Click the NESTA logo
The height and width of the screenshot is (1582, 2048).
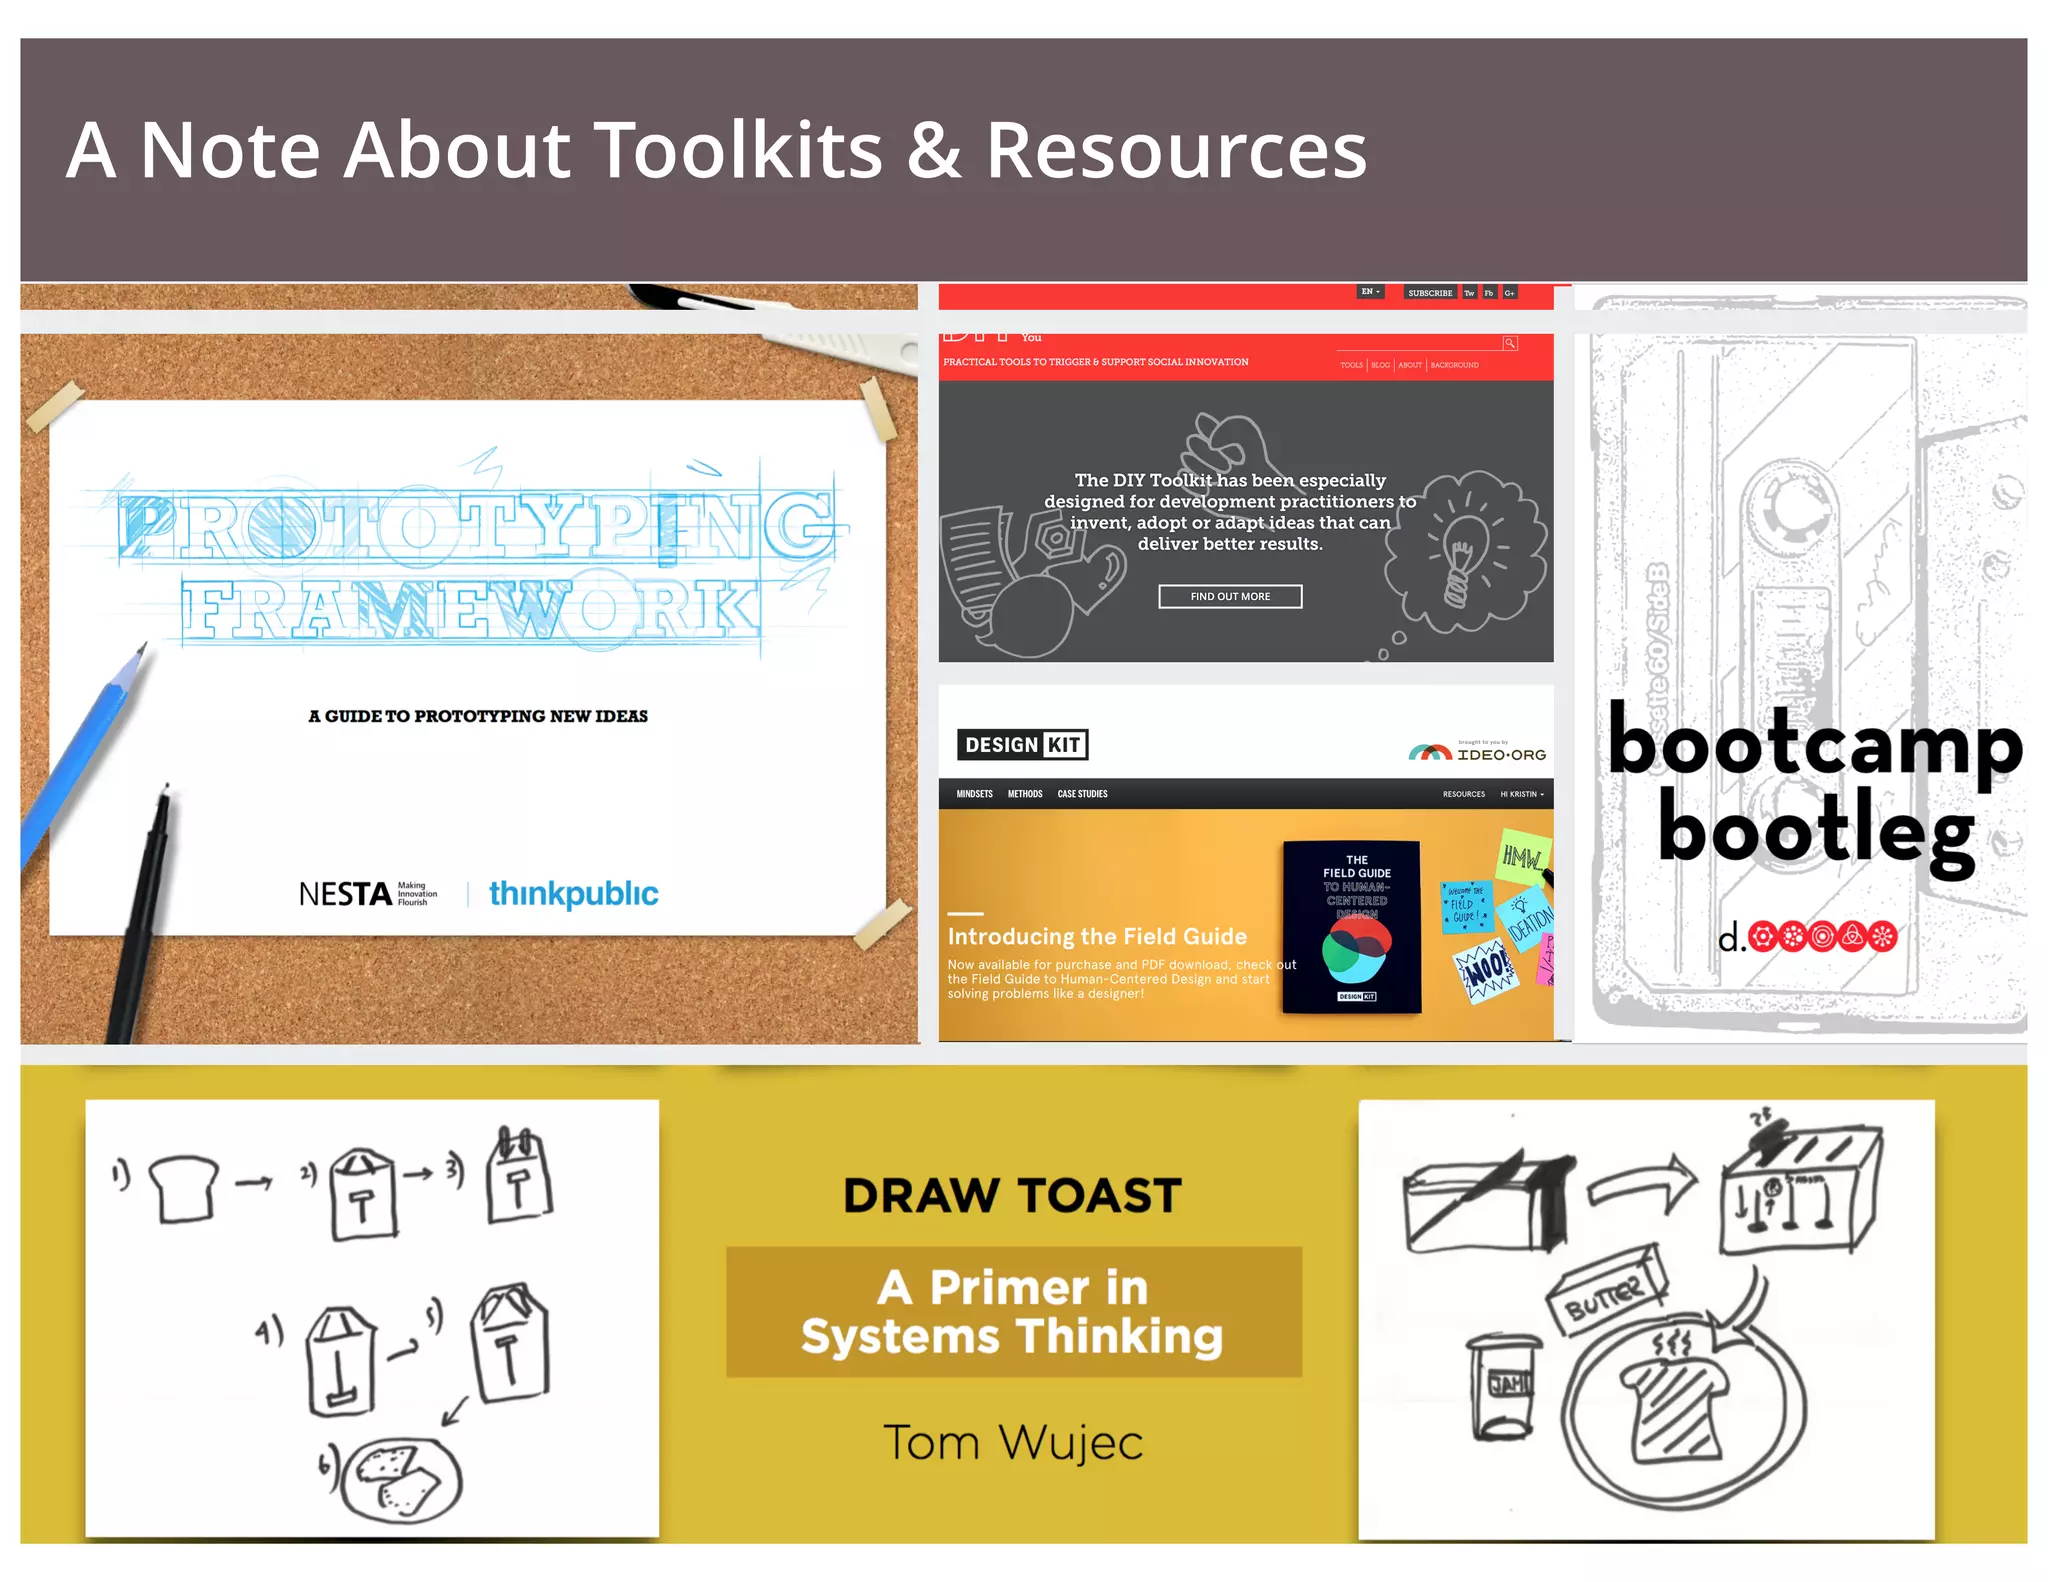pos(368,893)
